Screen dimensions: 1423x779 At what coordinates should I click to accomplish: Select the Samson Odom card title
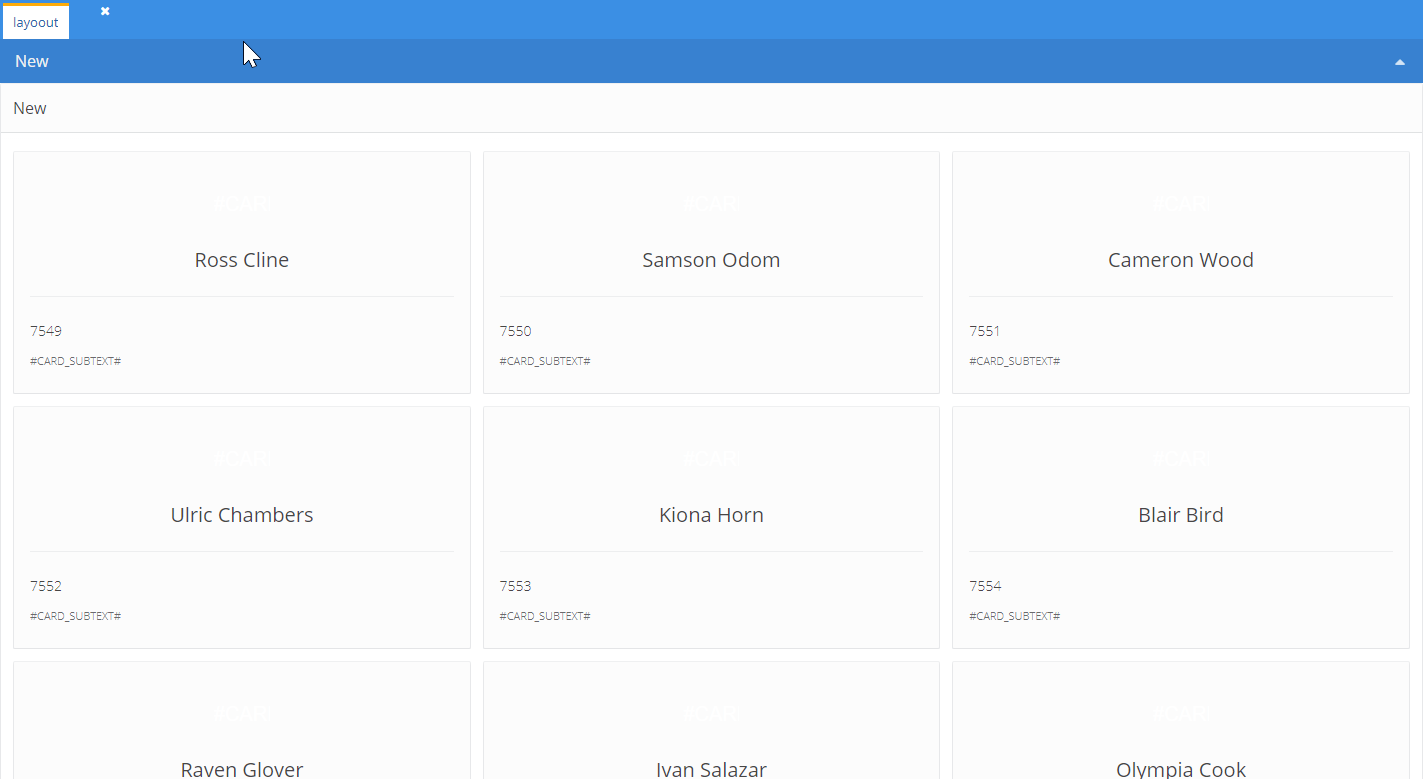pos(711,260)
